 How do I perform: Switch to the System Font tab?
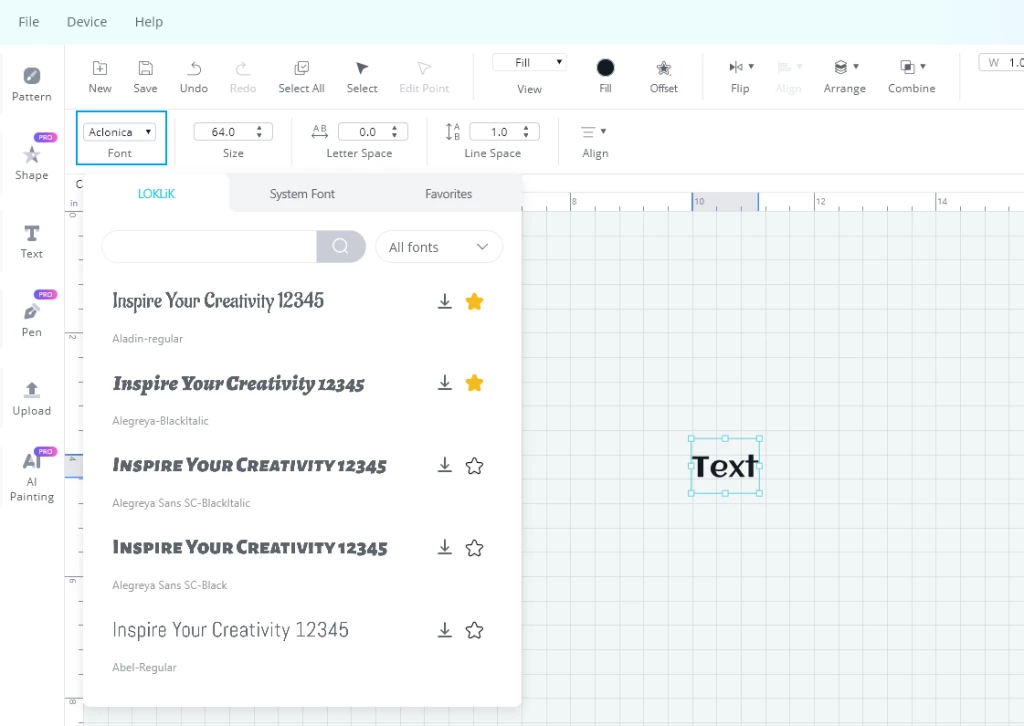[x=302, y=194]
